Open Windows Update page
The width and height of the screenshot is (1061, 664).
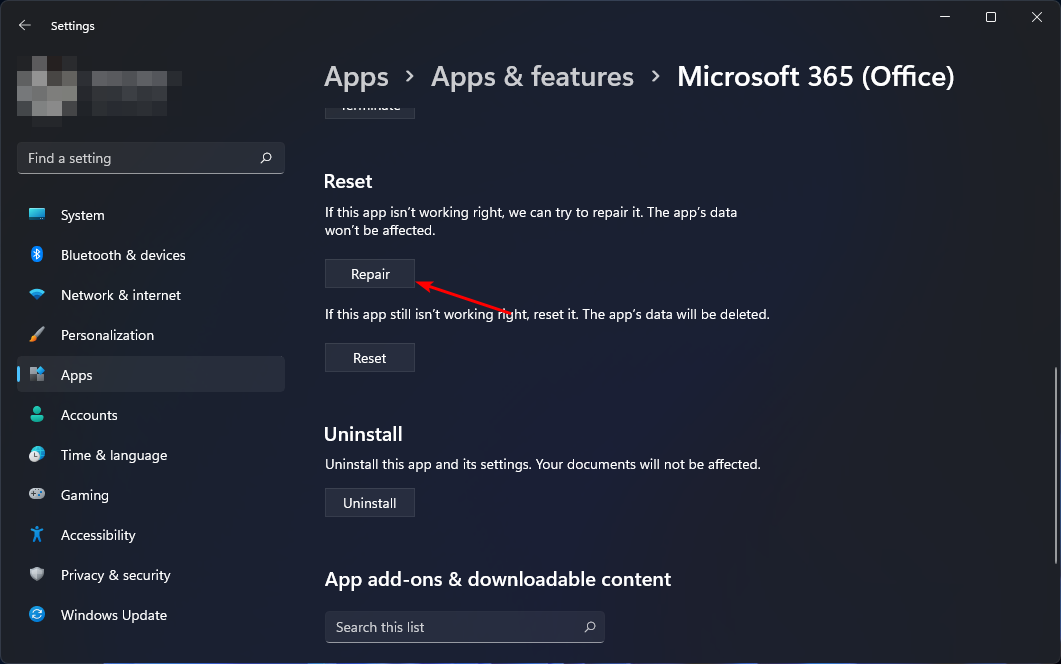tap(151, 614)
